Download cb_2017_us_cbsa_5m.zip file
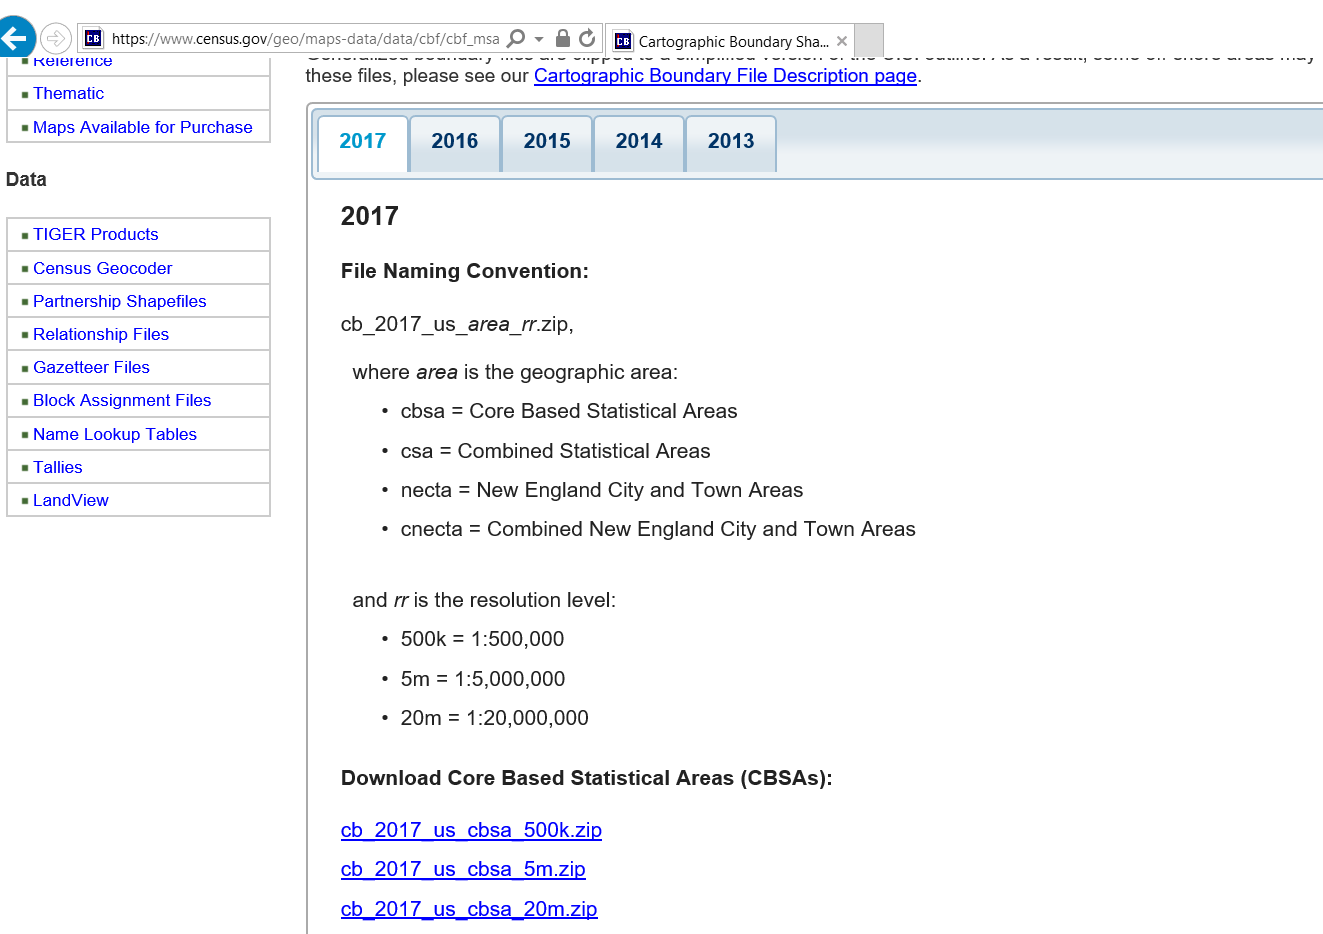Viewport: 1323px width, 934px height. point(463,869)
